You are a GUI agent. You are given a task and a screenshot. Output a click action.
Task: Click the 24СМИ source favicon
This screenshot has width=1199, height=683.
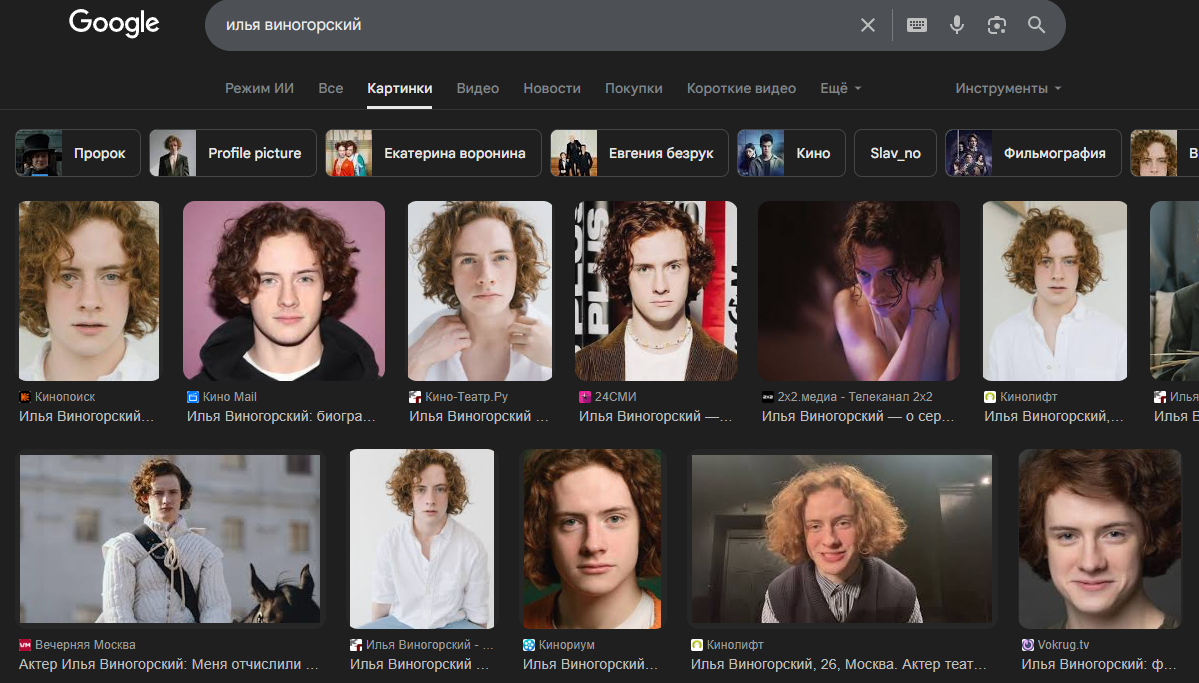coord(585,397)
